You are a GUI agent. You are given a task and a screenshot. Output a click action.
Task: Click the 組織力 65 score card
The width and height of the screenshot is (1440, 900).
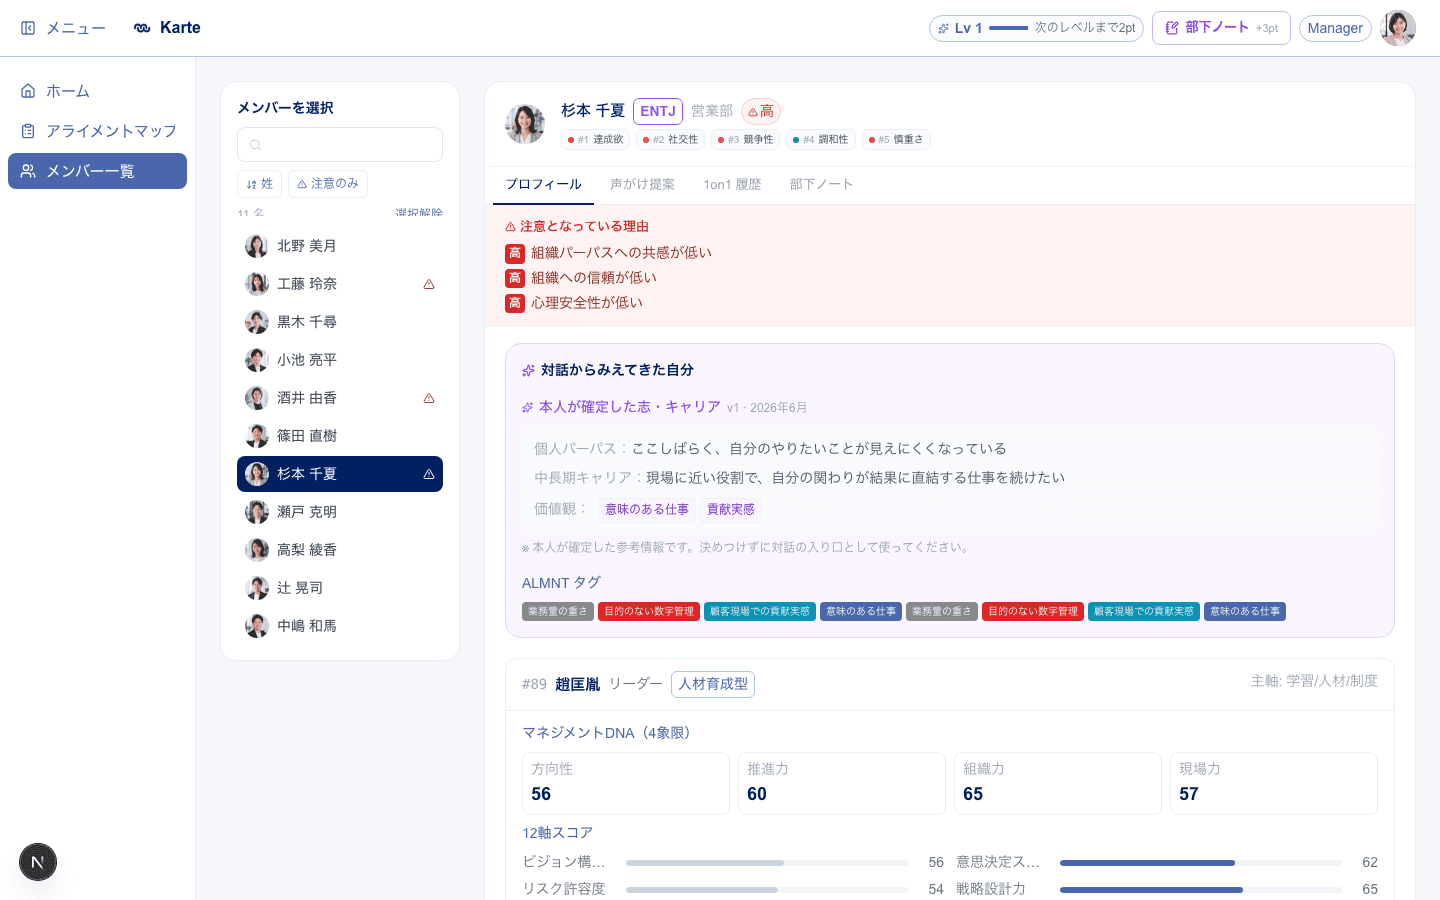click(1058, 783)
